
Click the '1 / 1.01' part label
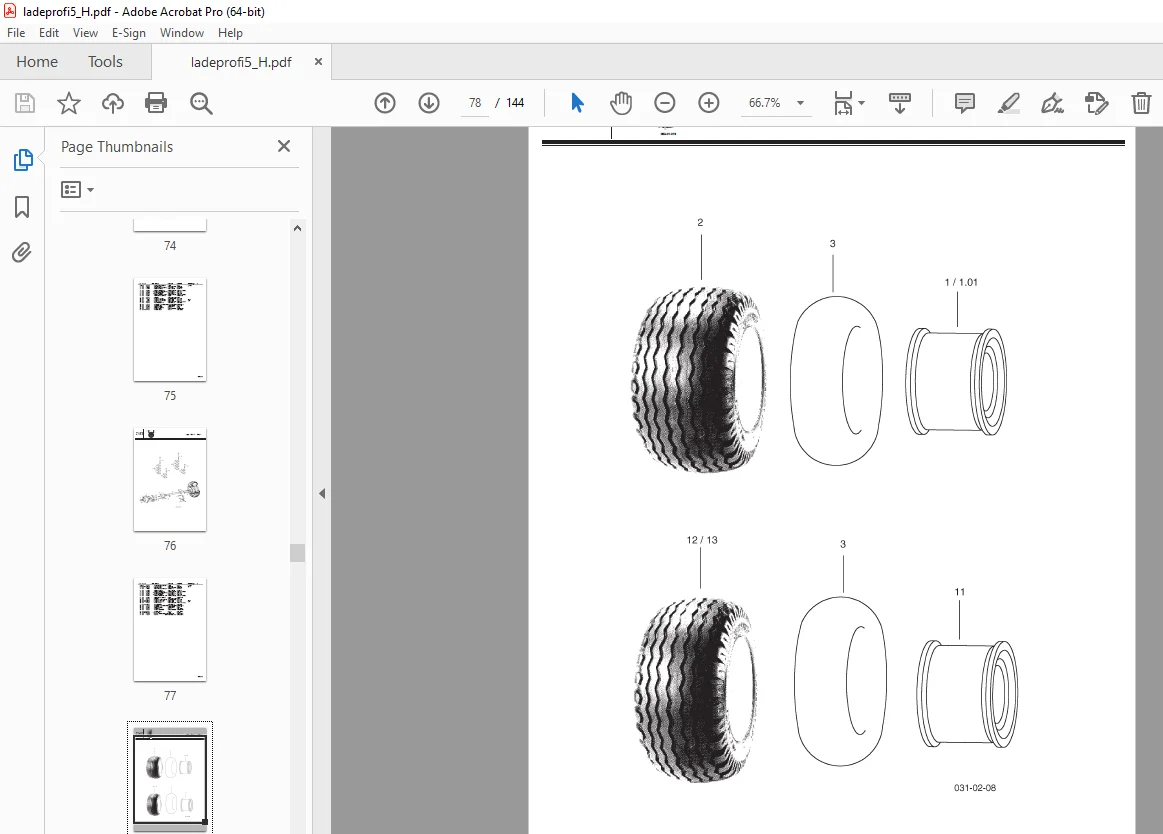961,282
